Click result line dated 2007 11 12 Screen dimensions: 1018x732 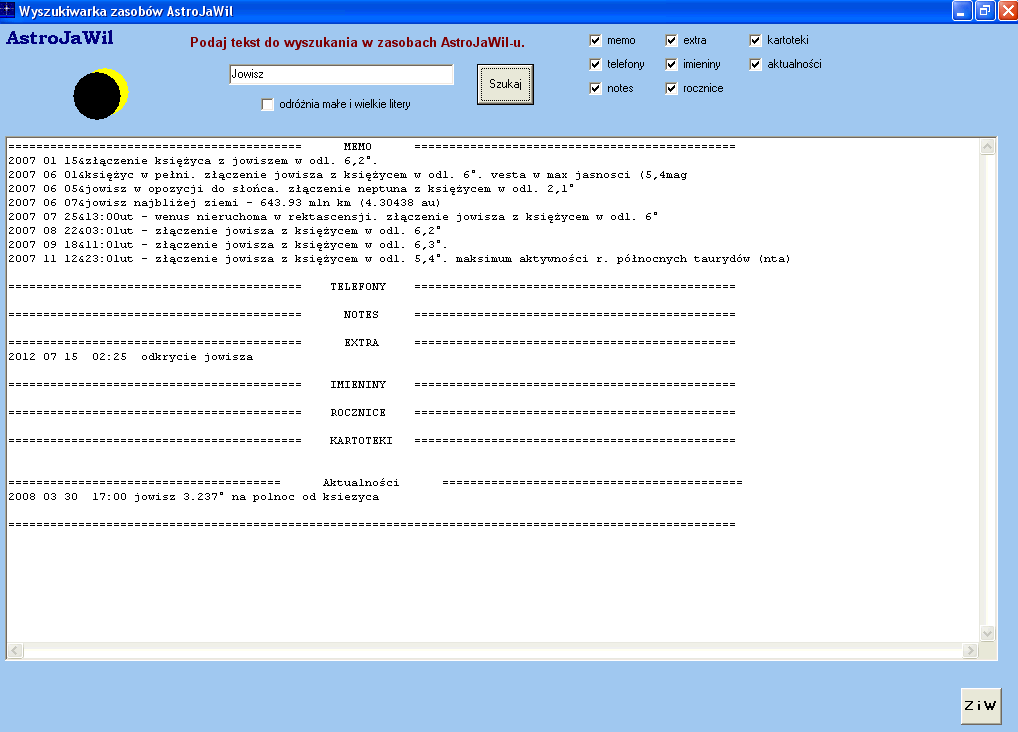(x=399, y=259)
